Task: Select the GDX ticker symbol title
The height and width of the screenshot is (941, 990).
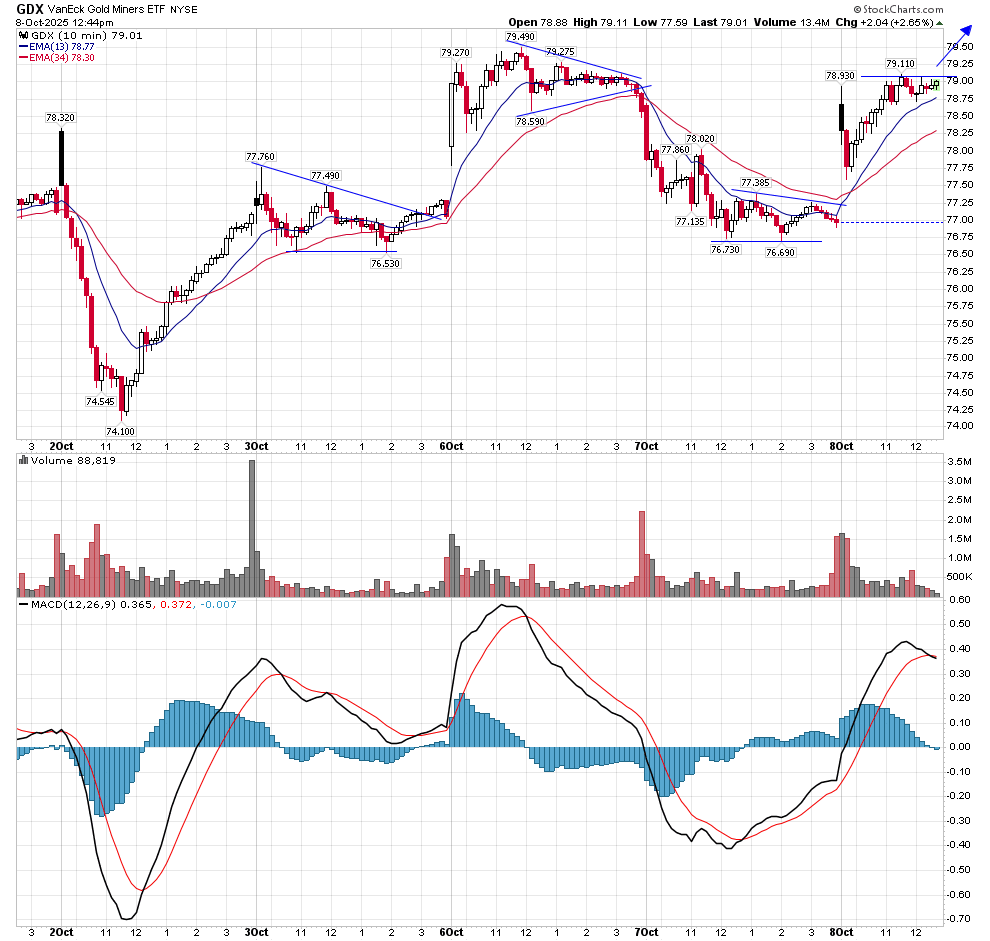Action: tap(30, 9)
